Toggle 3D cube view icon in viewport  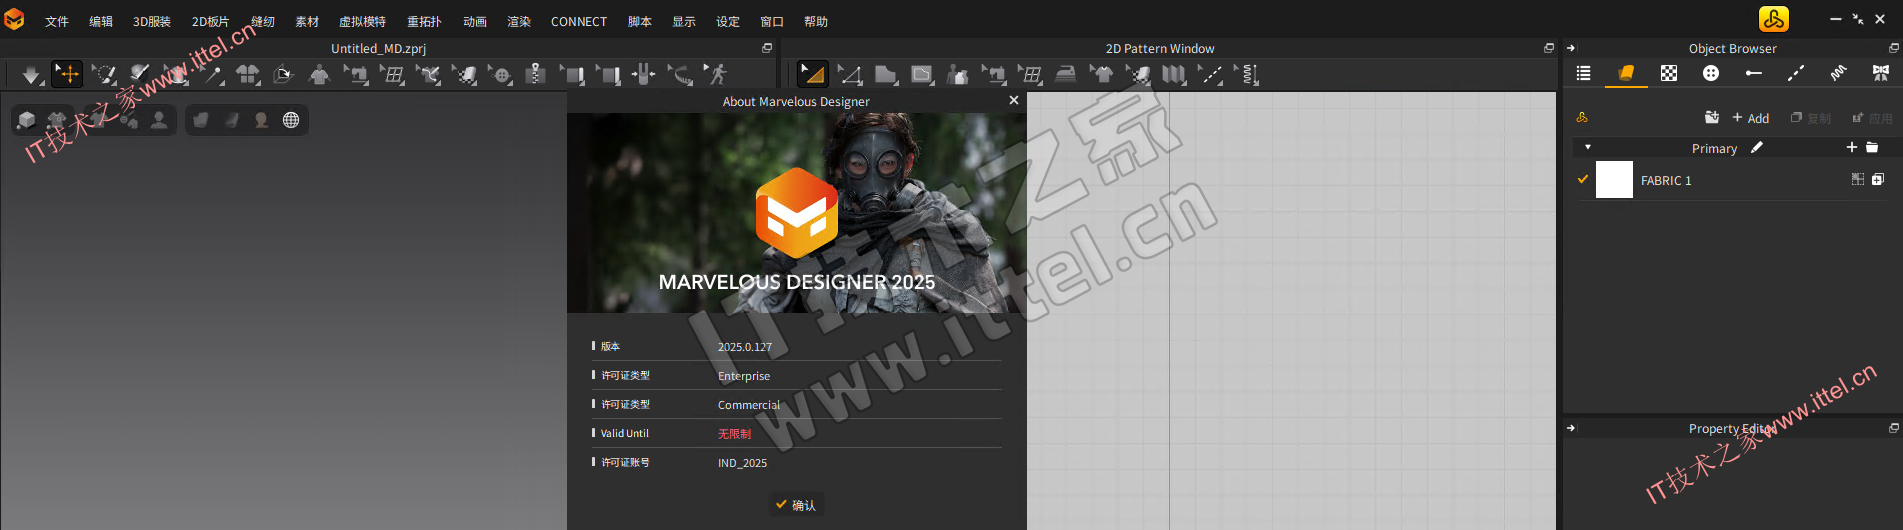click(x=27, y=120)
